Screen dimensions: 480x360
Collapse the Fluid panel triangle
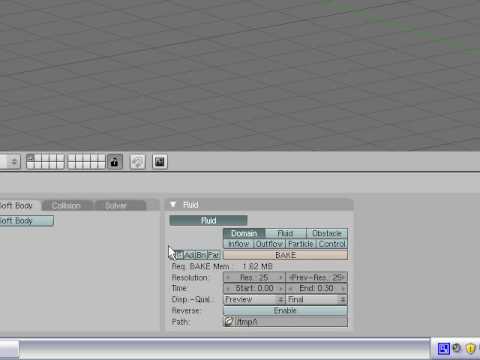(x=173, y=204)
